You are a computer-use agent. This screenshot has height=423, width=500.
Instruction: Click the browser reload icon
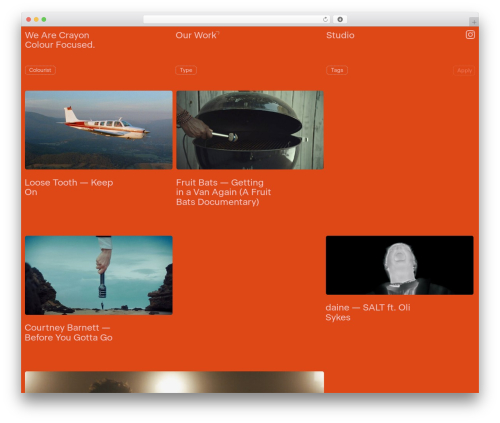click(x=325, y=20)
